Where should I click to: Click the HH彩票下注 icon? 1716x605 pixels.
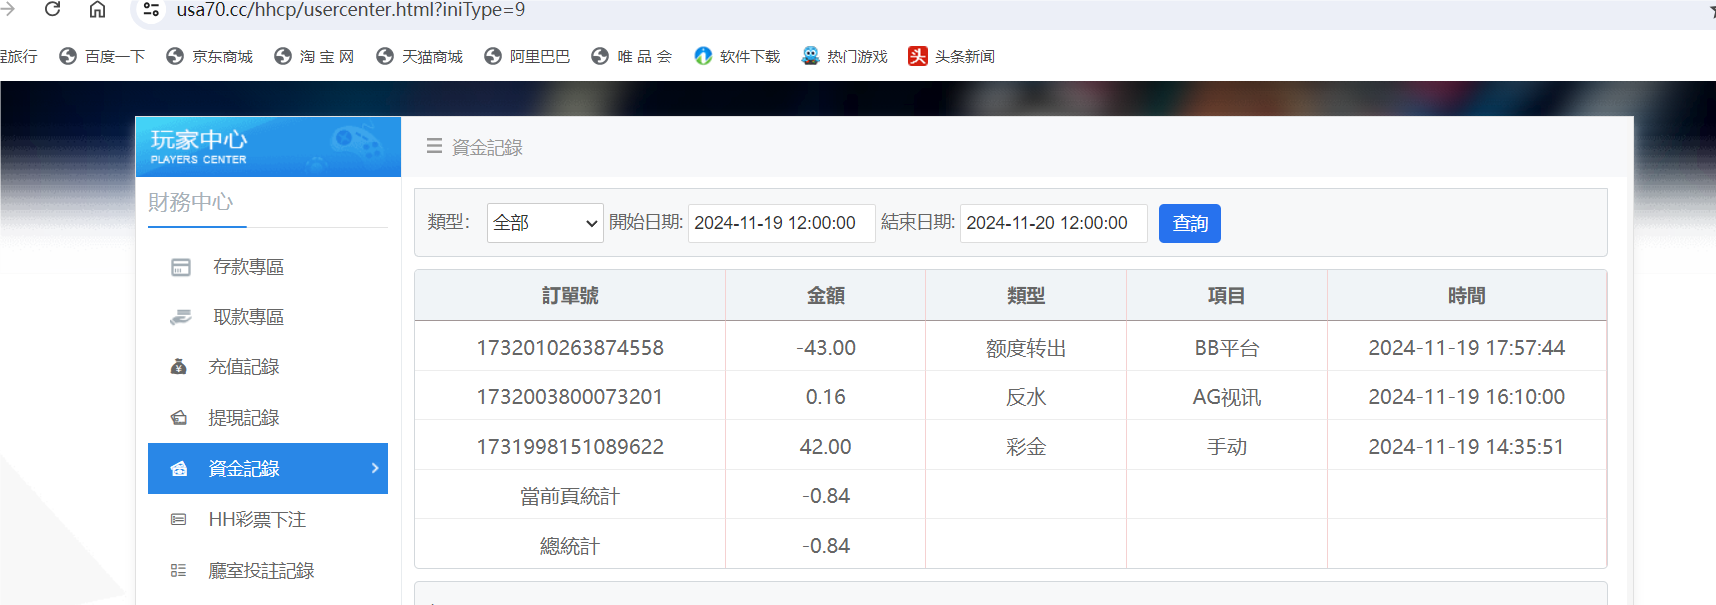click(x=179, y=520)
